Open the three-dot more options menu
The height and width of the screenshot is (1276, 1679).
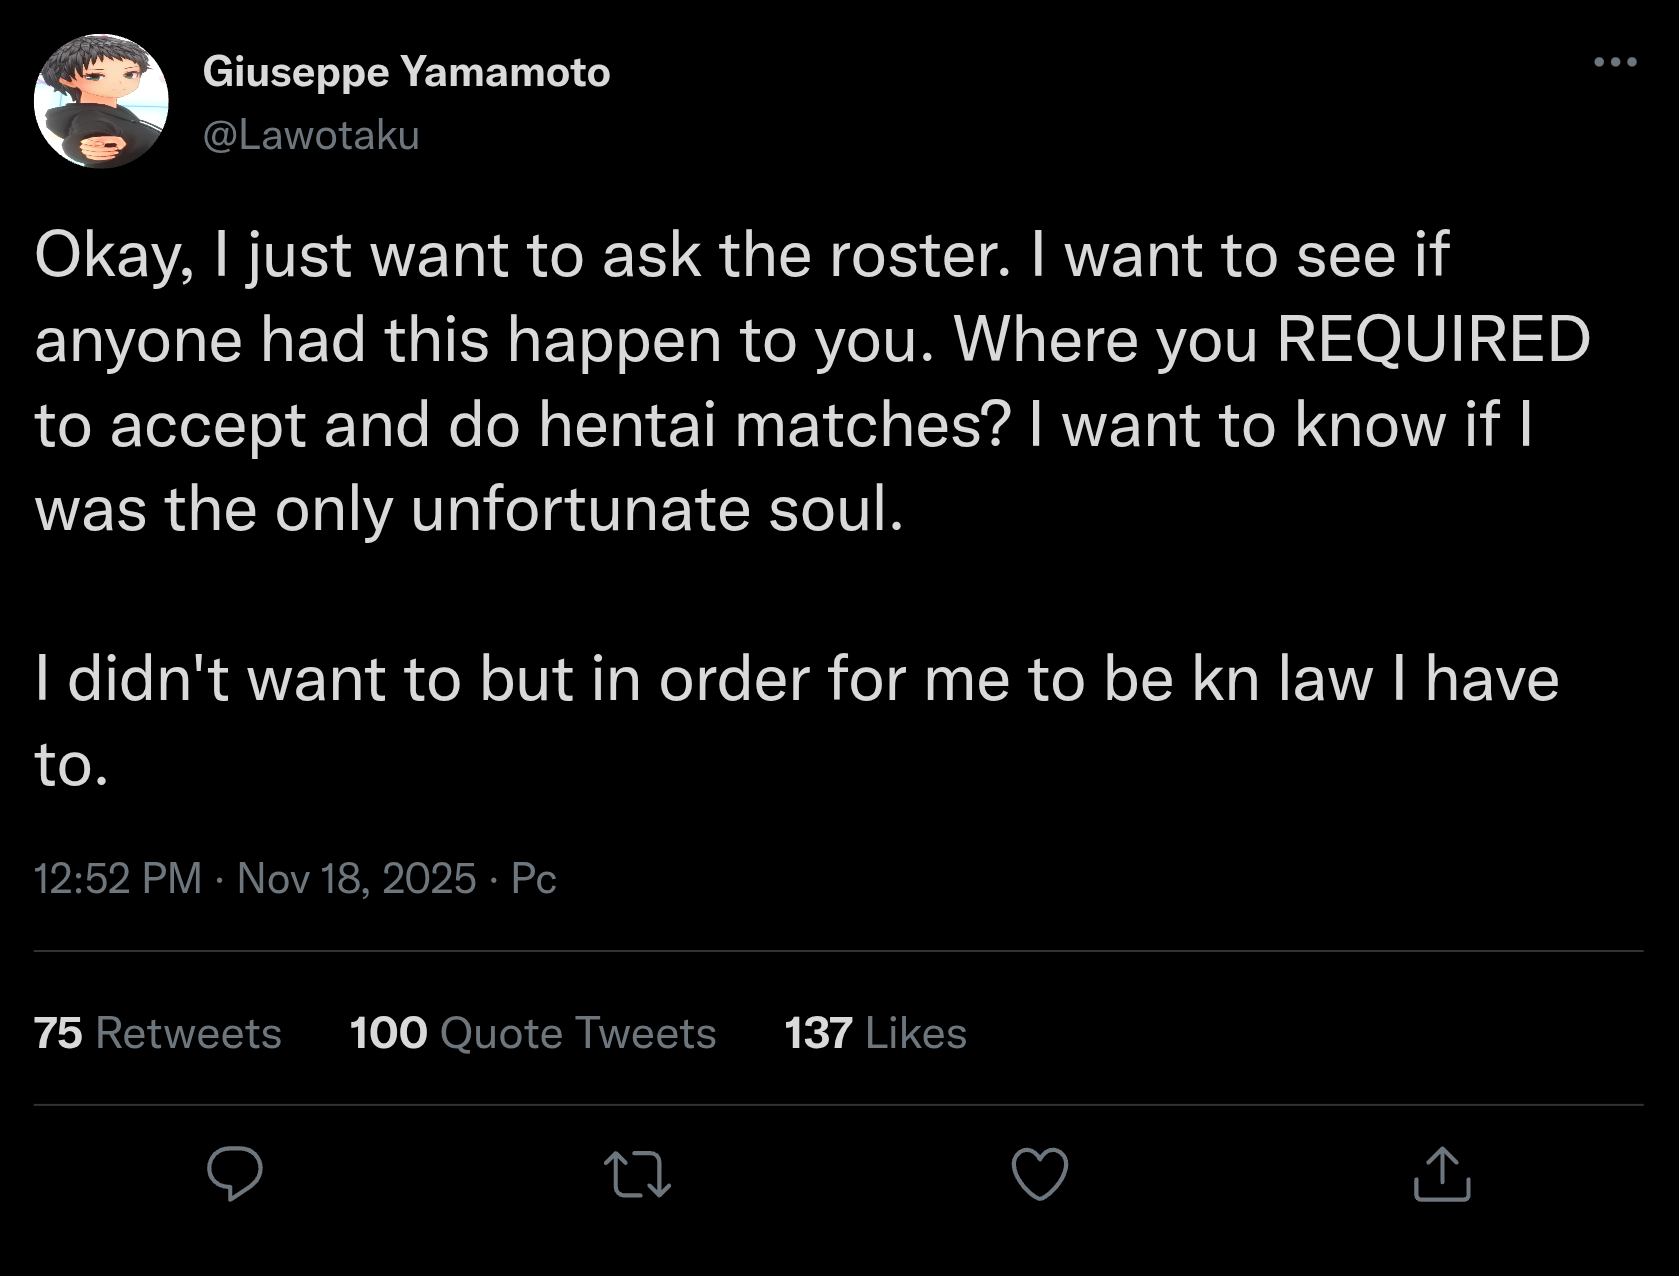coord(1615,62)
